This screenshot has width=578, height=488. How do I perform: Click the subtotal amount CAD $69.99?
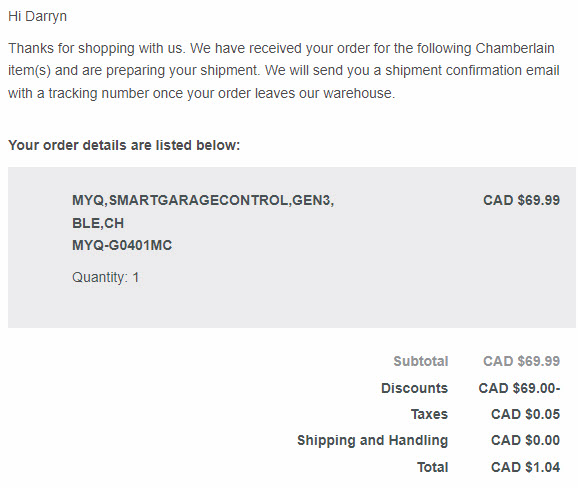[521, 361]
